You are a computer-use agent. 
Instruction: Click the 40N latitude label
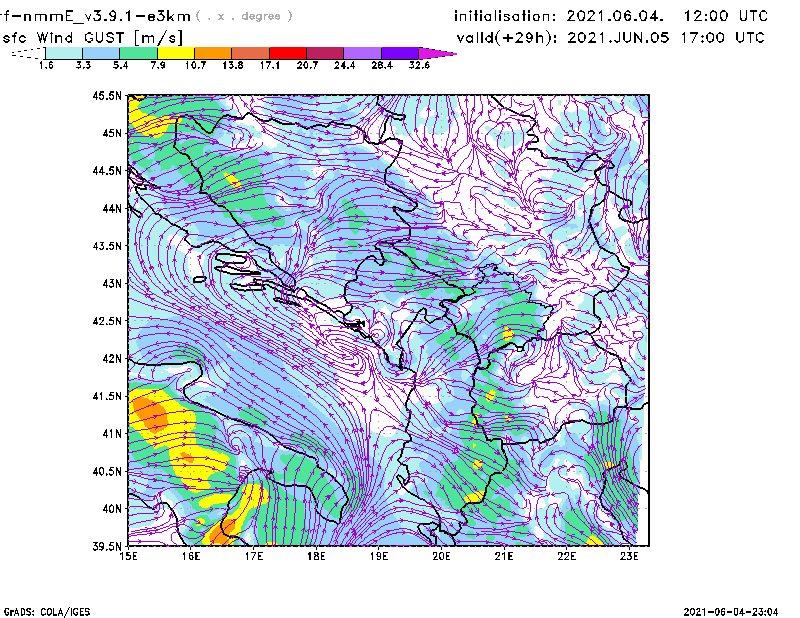(x=112, y=509)
